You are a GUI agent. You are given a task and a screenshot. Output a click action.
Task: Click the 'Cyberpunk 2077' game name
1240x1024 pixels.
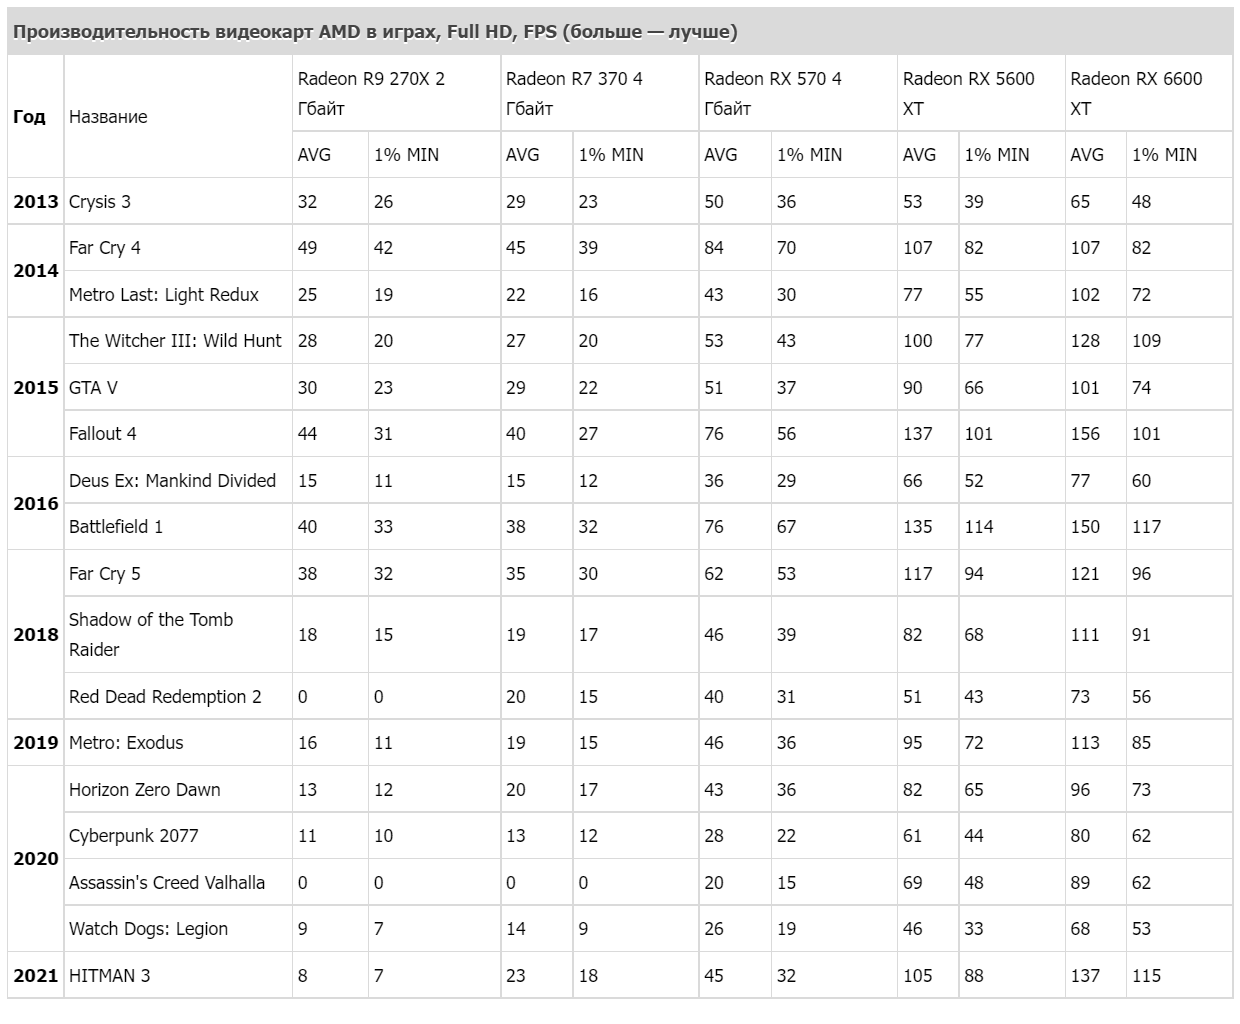point(133,836)
